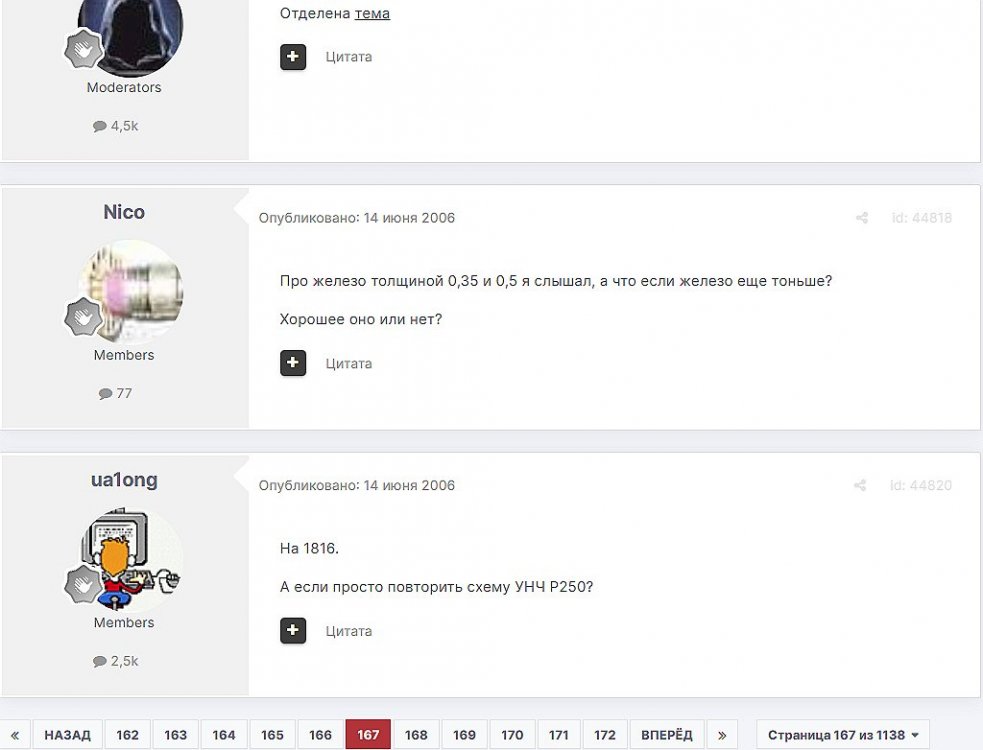983x750 pixels.
Task: Click the rank badge on Nico's avatar
Action: coord(83,316)
